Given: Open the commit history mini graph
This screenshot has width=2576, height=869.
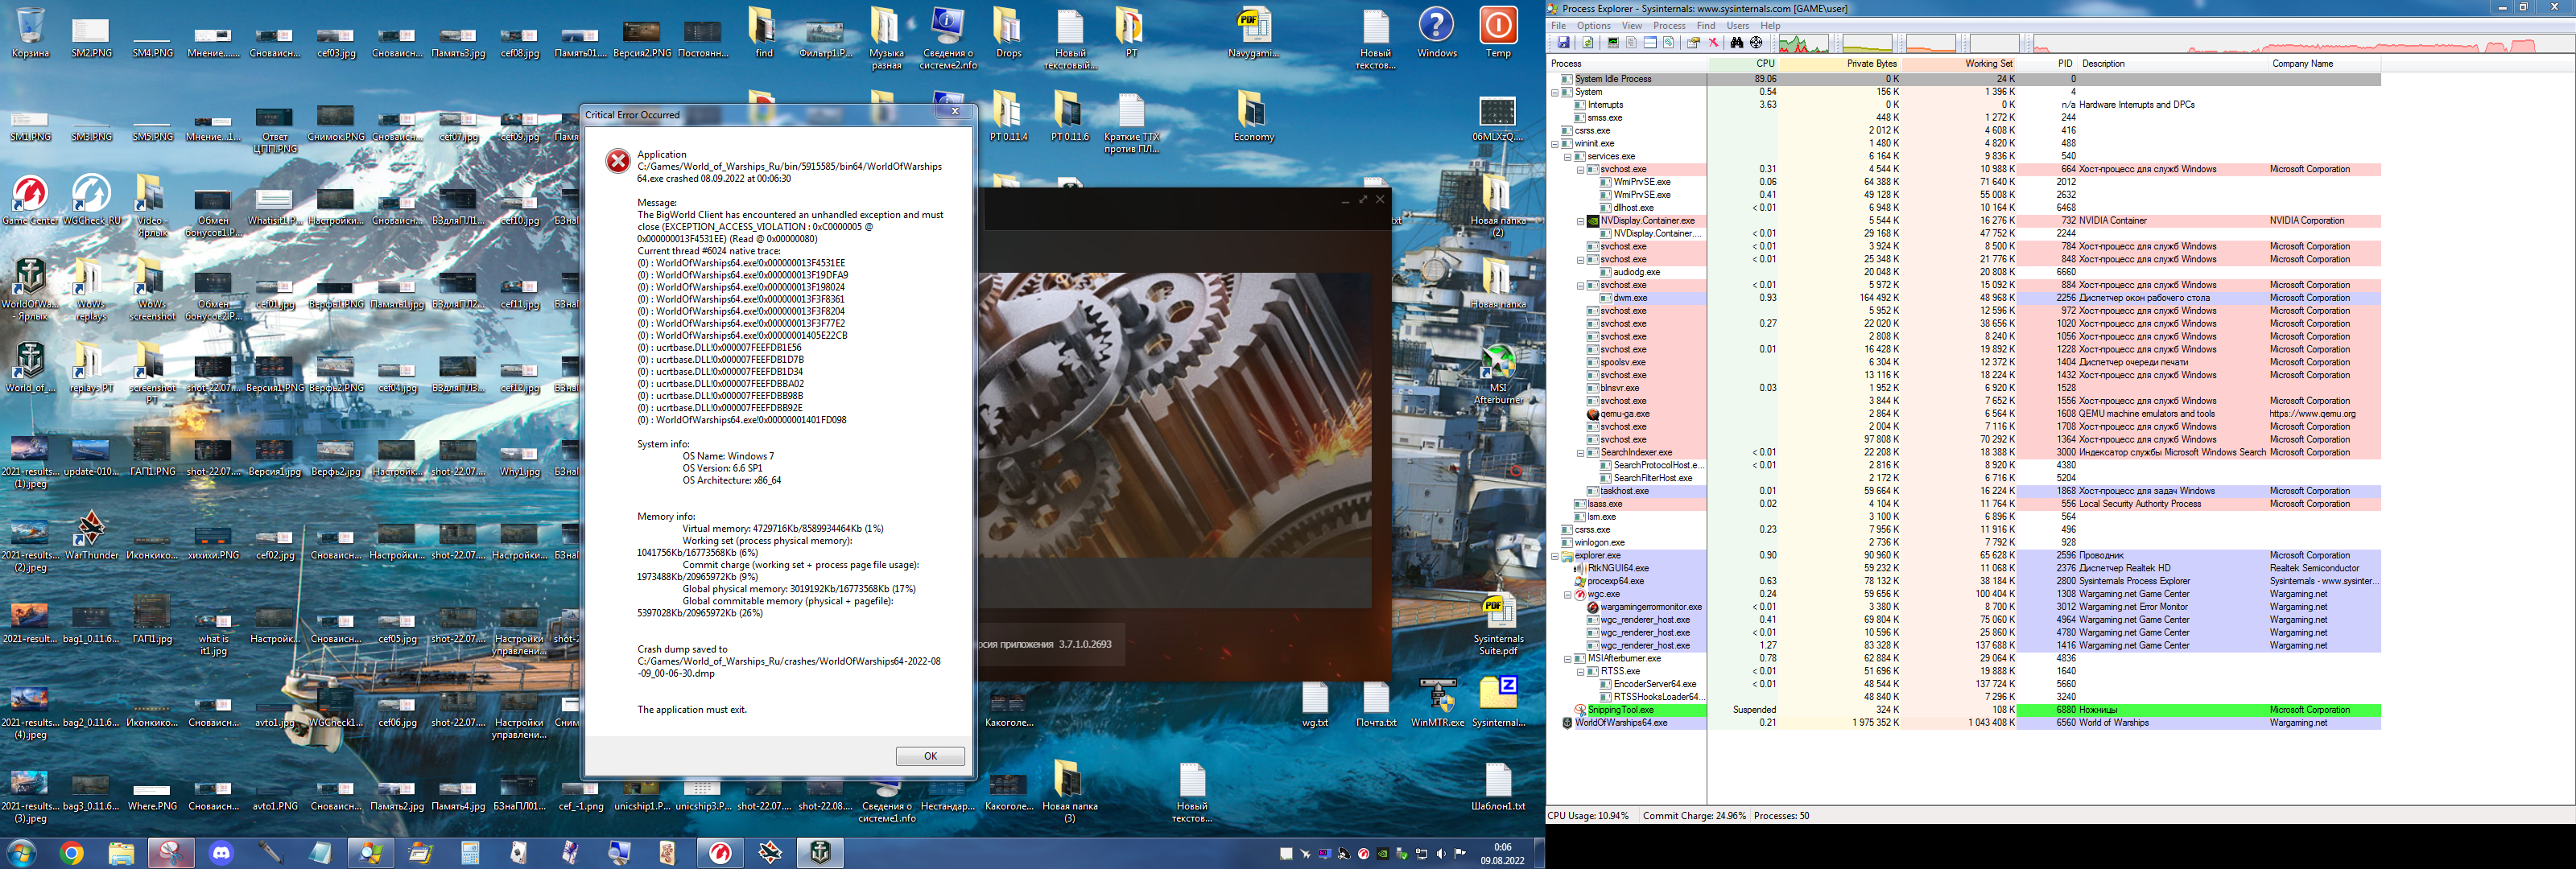Looking at the screenshot, I should pyautogui.click(x=1867, y=43).
